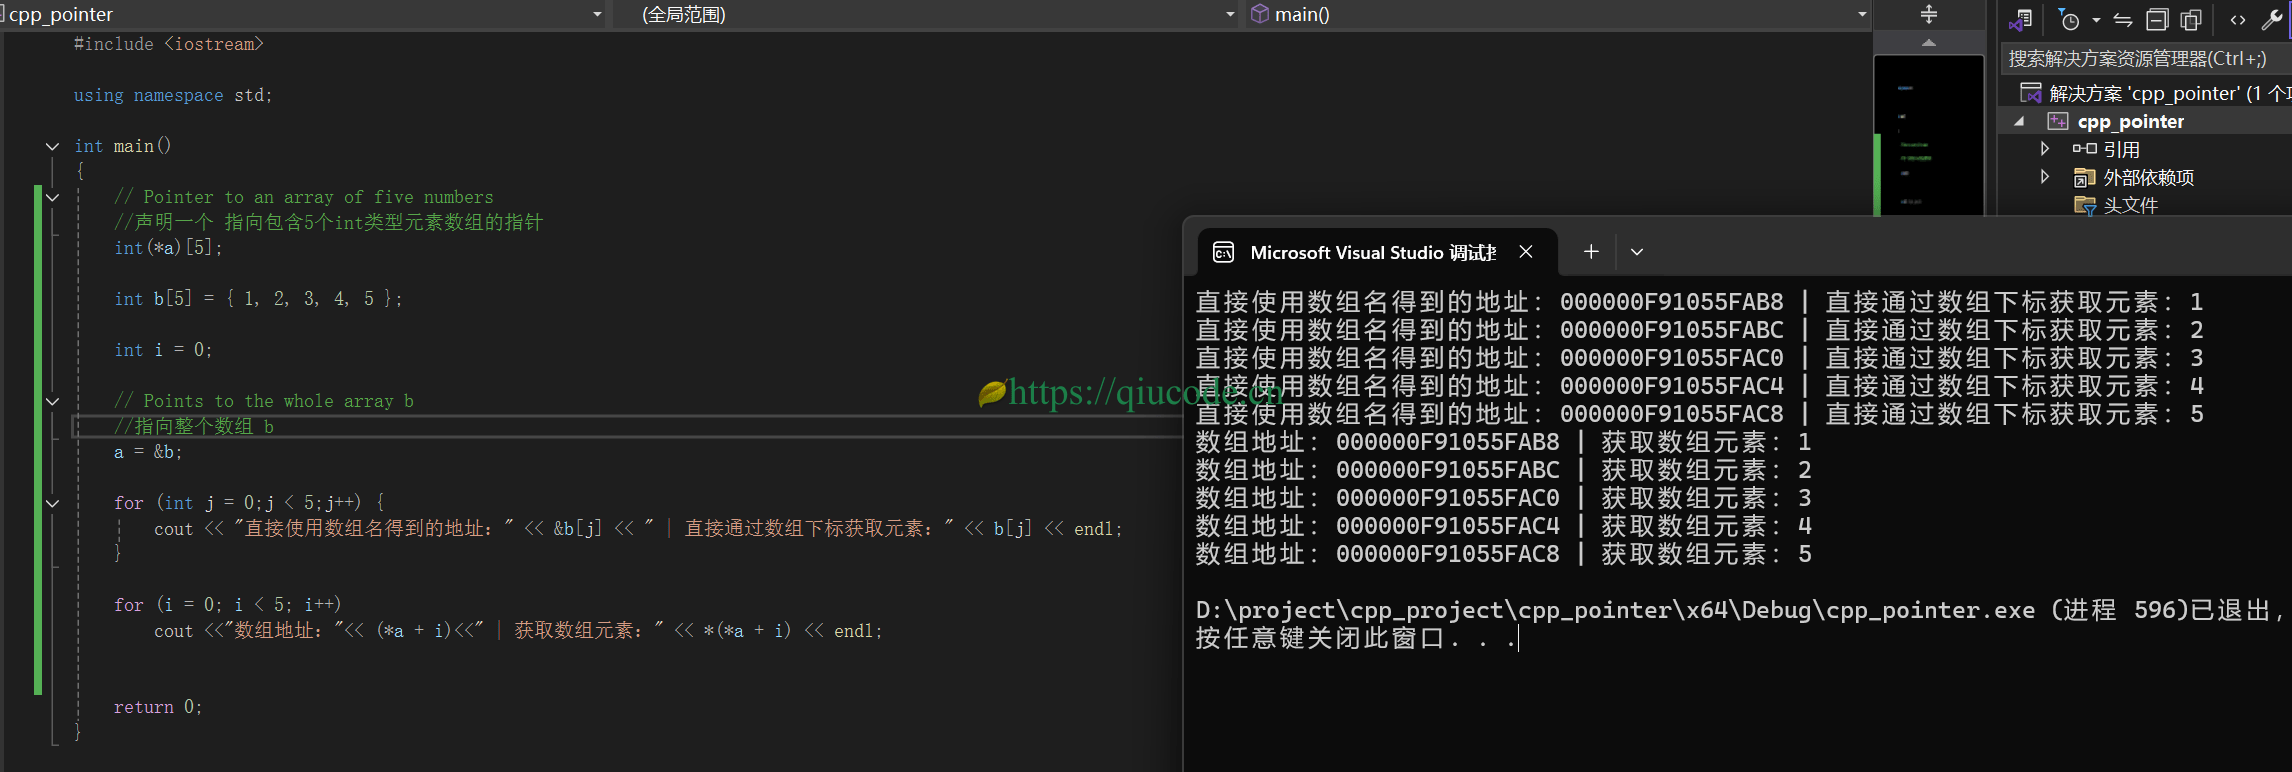Click the collapse all icon in Solution Explorer
Image resolution: width=2292 pixels, height=772 pixels.
click(x=2158, y=20)
